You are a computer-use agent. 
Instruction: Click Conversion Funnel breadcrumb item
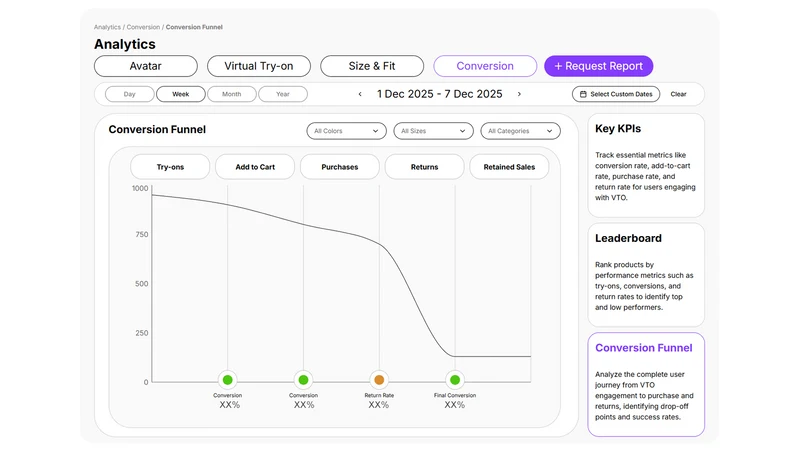pyautogui.click(x=194, y=27)
